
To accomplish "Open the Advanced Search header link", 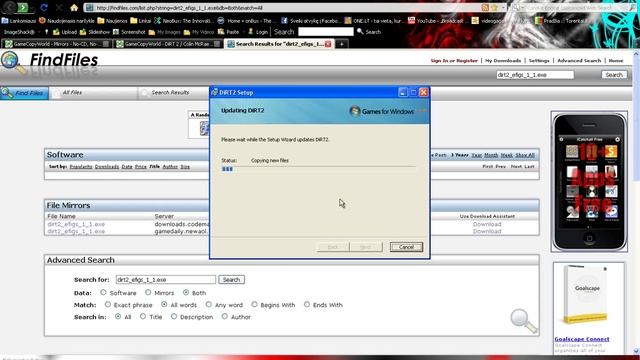I will click(x=579, y=60).
